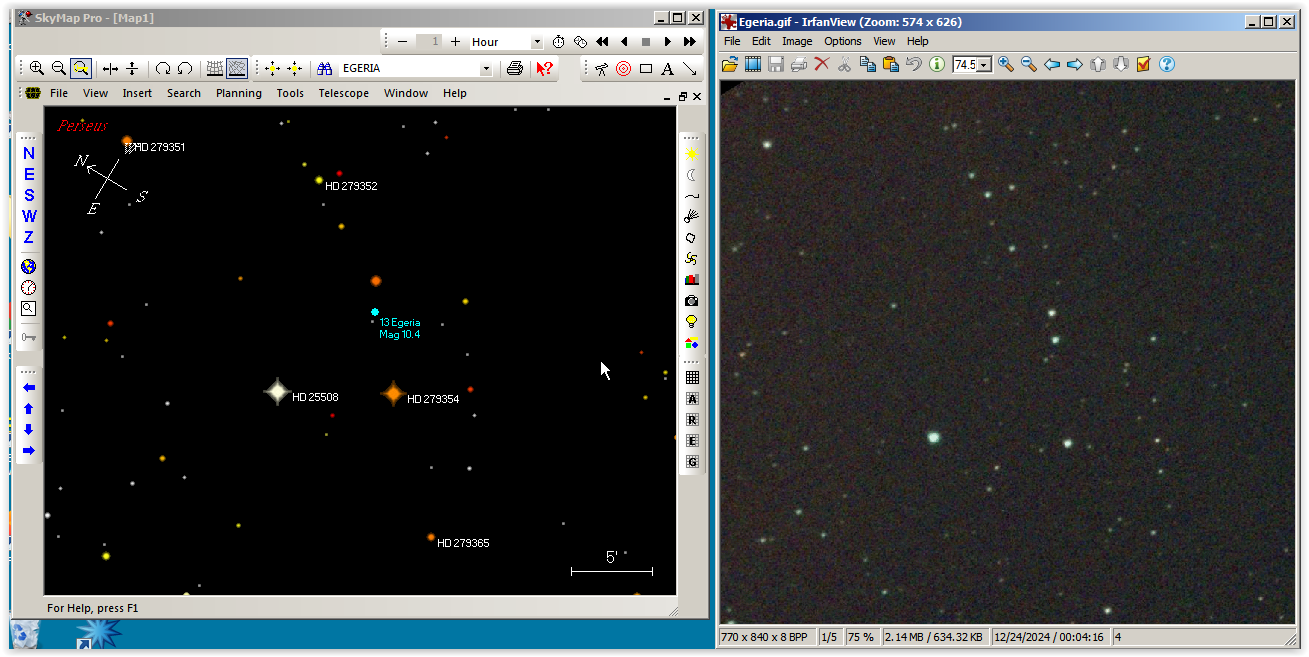Image resolution: width=1309 pixels, height=657 pixels.
Task: Point to zenith with the Z button
Action: (x=29, y=238)
